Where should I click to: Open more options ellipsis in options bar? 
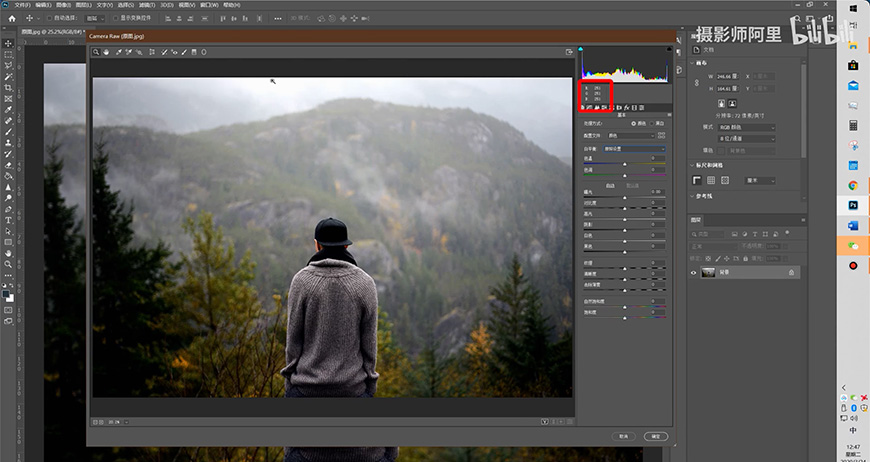pyautogui.click(x=278, y=18)
